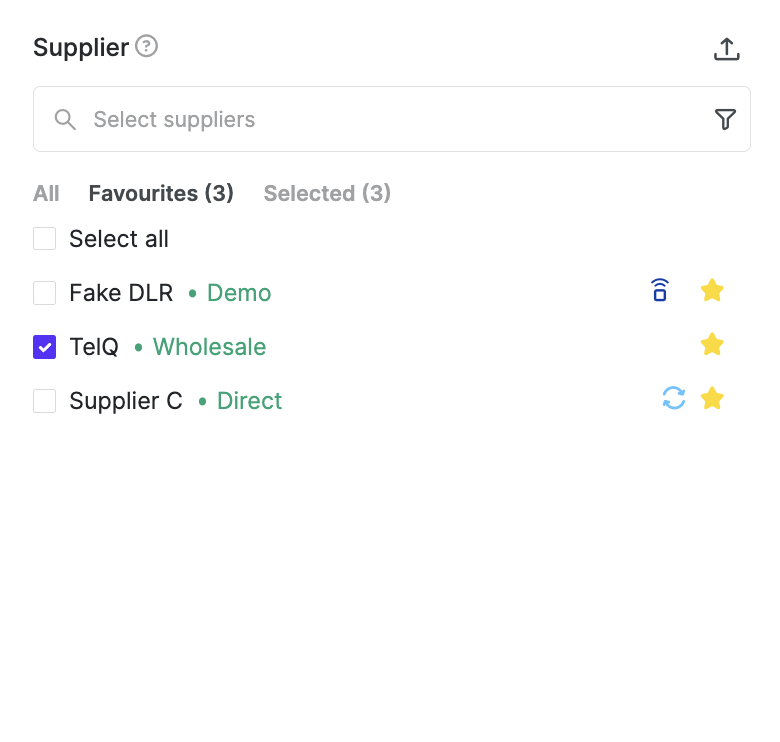Click Fake DLR's blue device signal icon
780x742 pixels.
click(660, 290)
